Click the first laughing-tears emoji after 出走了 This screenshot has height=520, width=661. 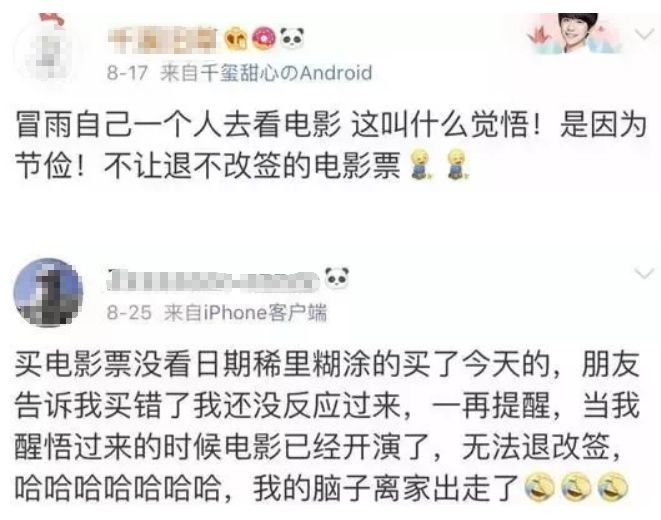pos(539,488)
